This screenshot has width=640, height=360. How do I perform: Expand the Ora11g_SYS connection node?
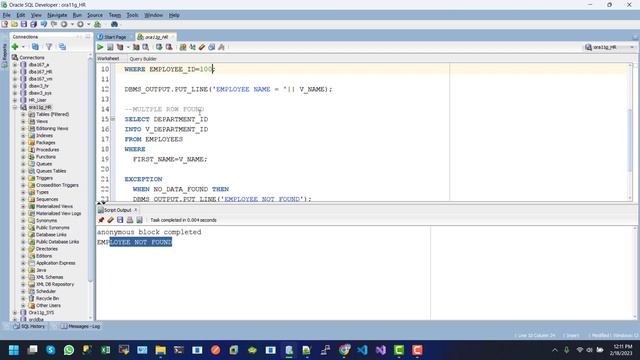coord(15,313)
